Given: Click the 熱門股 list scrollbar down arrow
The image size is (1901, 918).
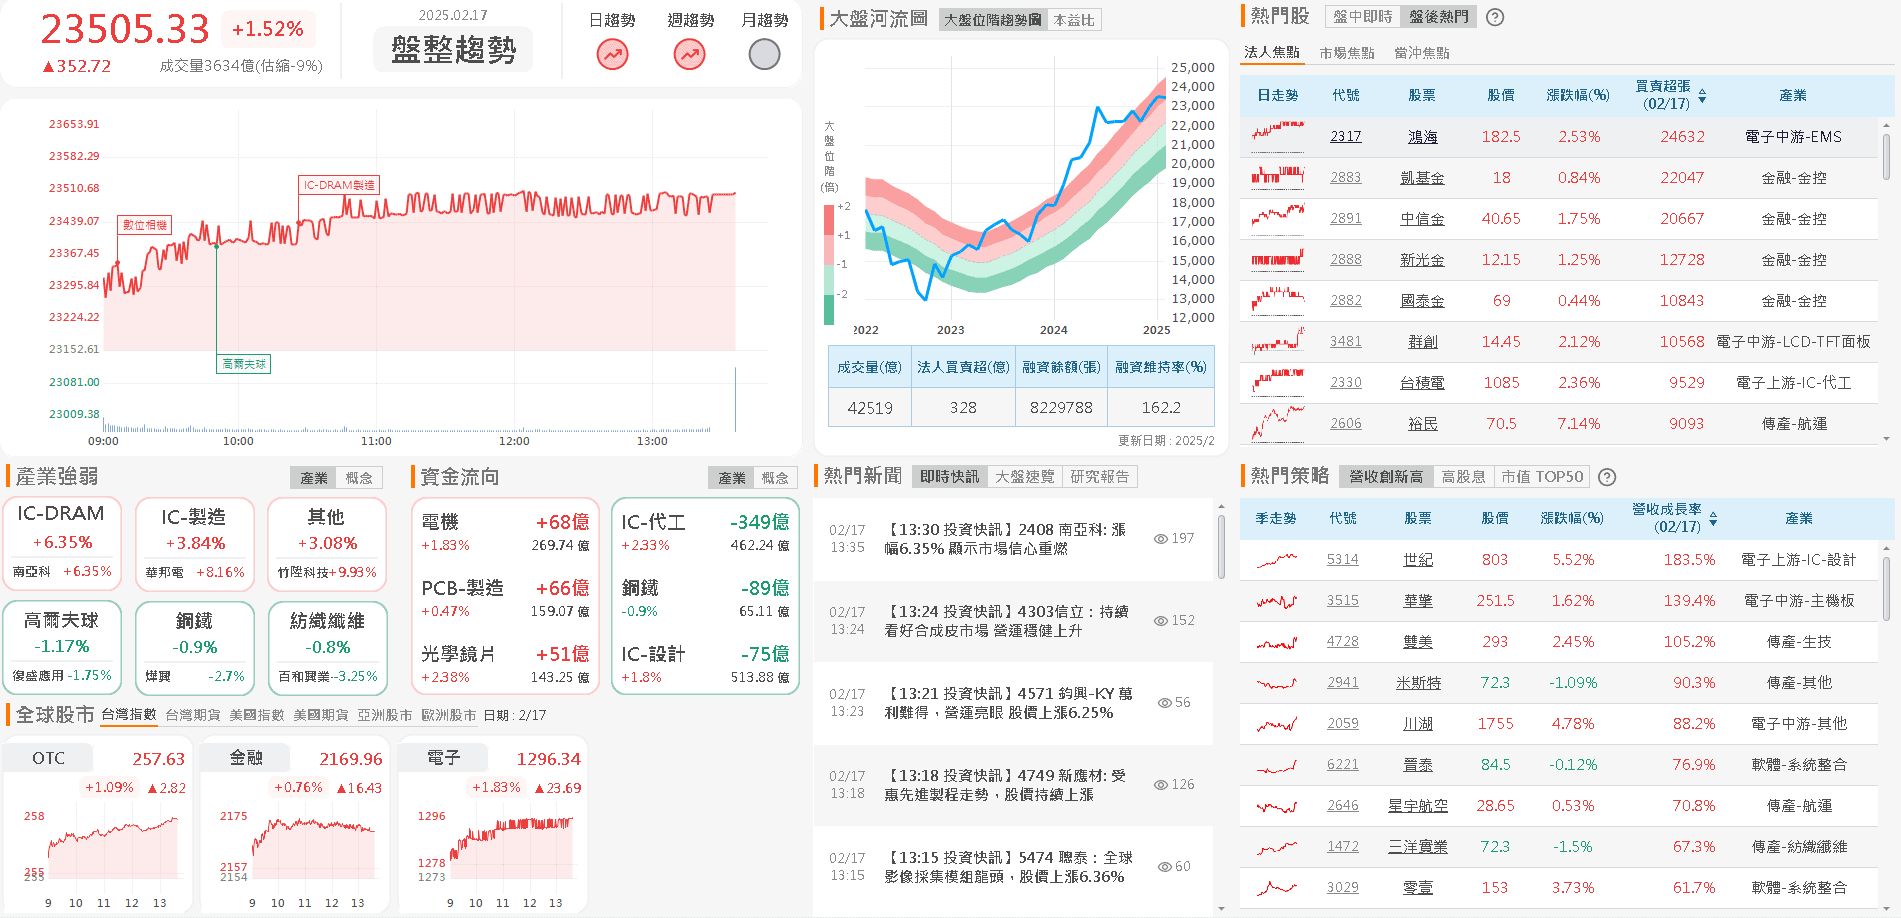Looking at the screenshot, I should (1886, 438).
